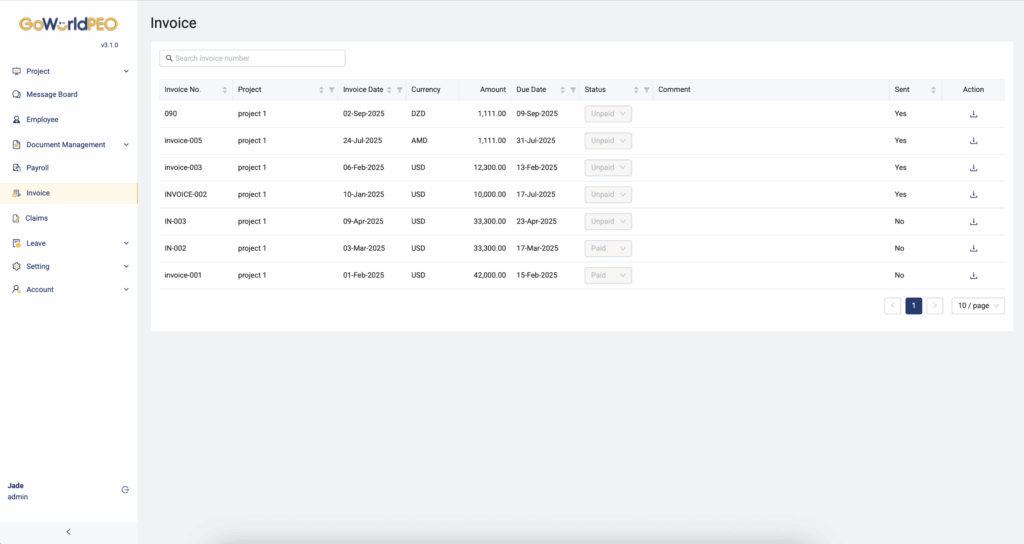Open the 10 / page size dropdown

click(977, 305)
